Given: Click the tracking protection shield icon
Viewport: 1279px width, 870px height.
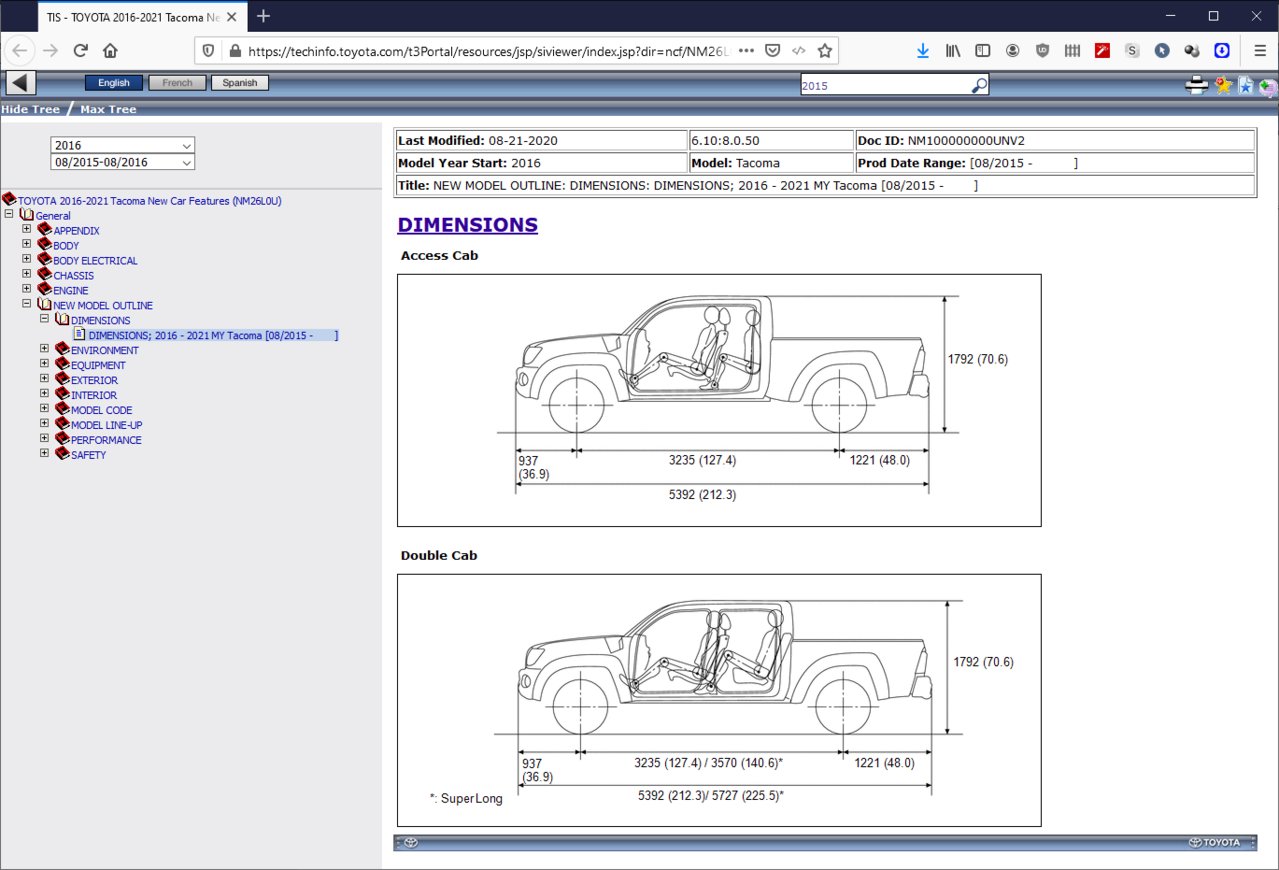Looking at the screenshot, I should click(208, 50).
